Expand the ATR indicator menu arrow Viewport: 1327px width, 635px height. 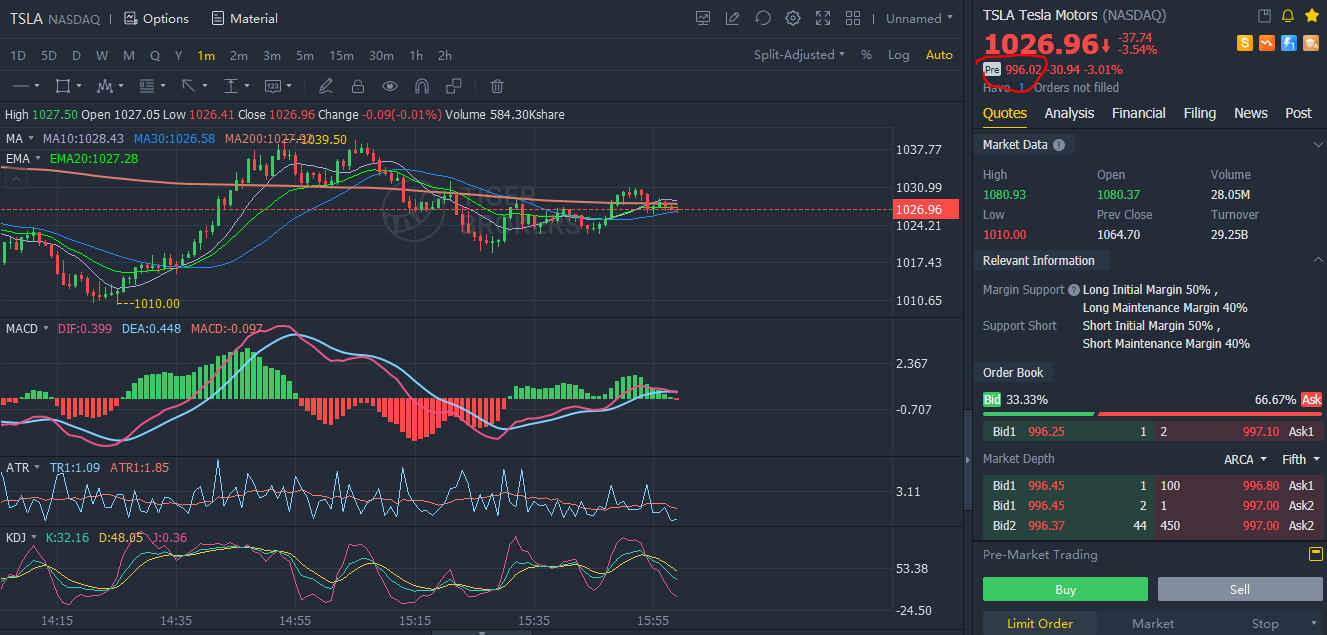click(36, 467)
